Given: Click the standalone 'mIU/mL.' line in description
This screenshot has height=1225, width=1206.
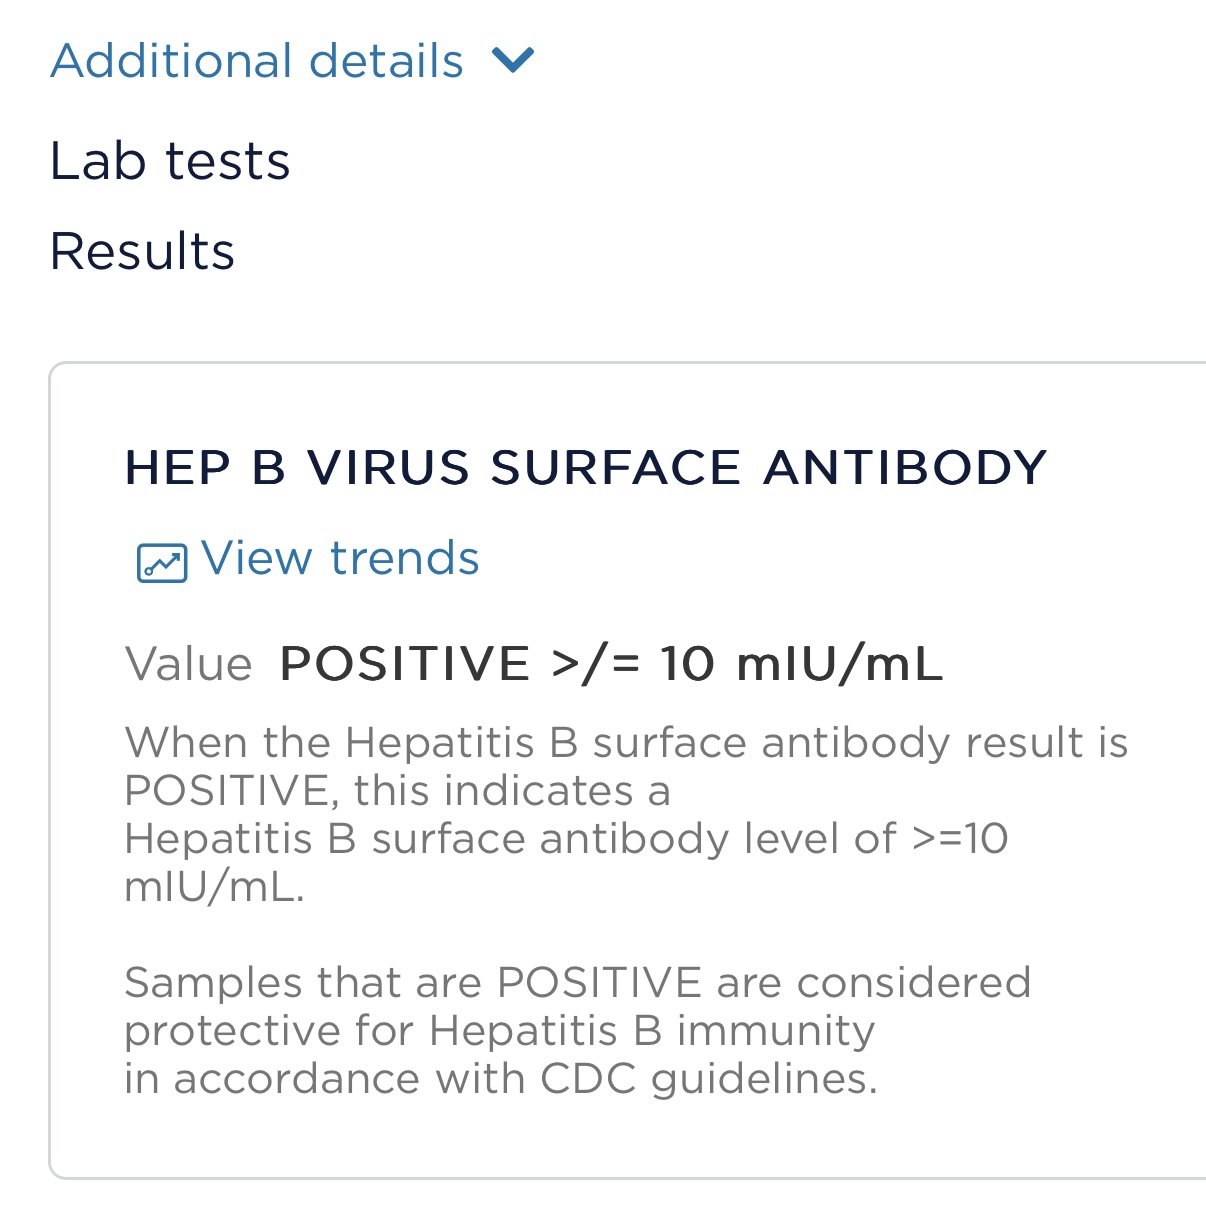Looking at the screenshot, I should pos(214,886).
